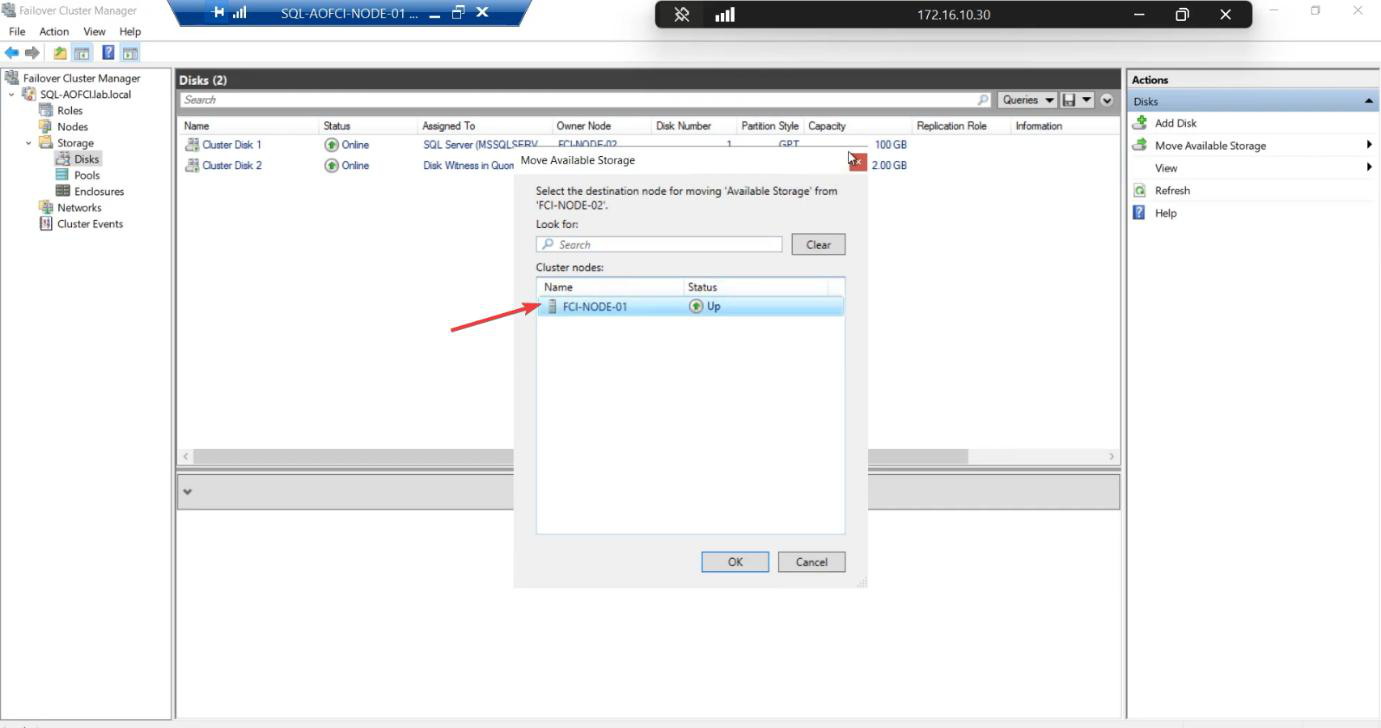Close the Move Available Storage dialog
1381x728 pixels.
pyautogui.click(x=856, y=161)
